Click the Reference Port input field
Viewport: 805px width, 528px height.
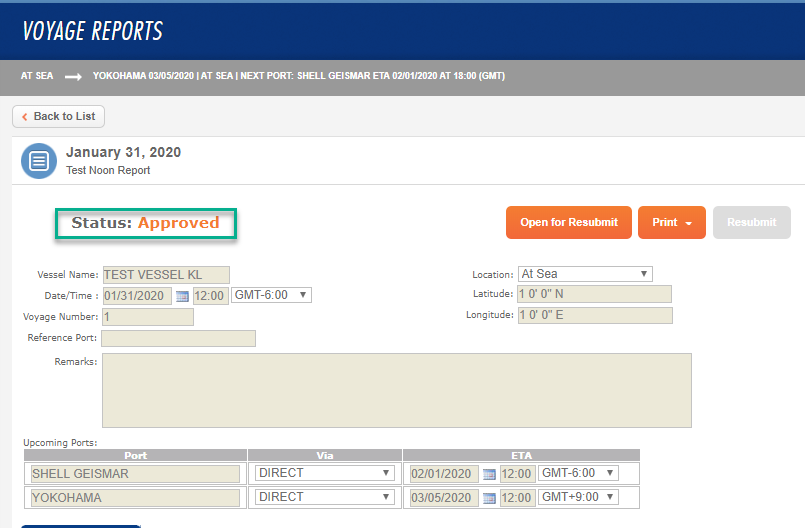(x=178, y=338)
